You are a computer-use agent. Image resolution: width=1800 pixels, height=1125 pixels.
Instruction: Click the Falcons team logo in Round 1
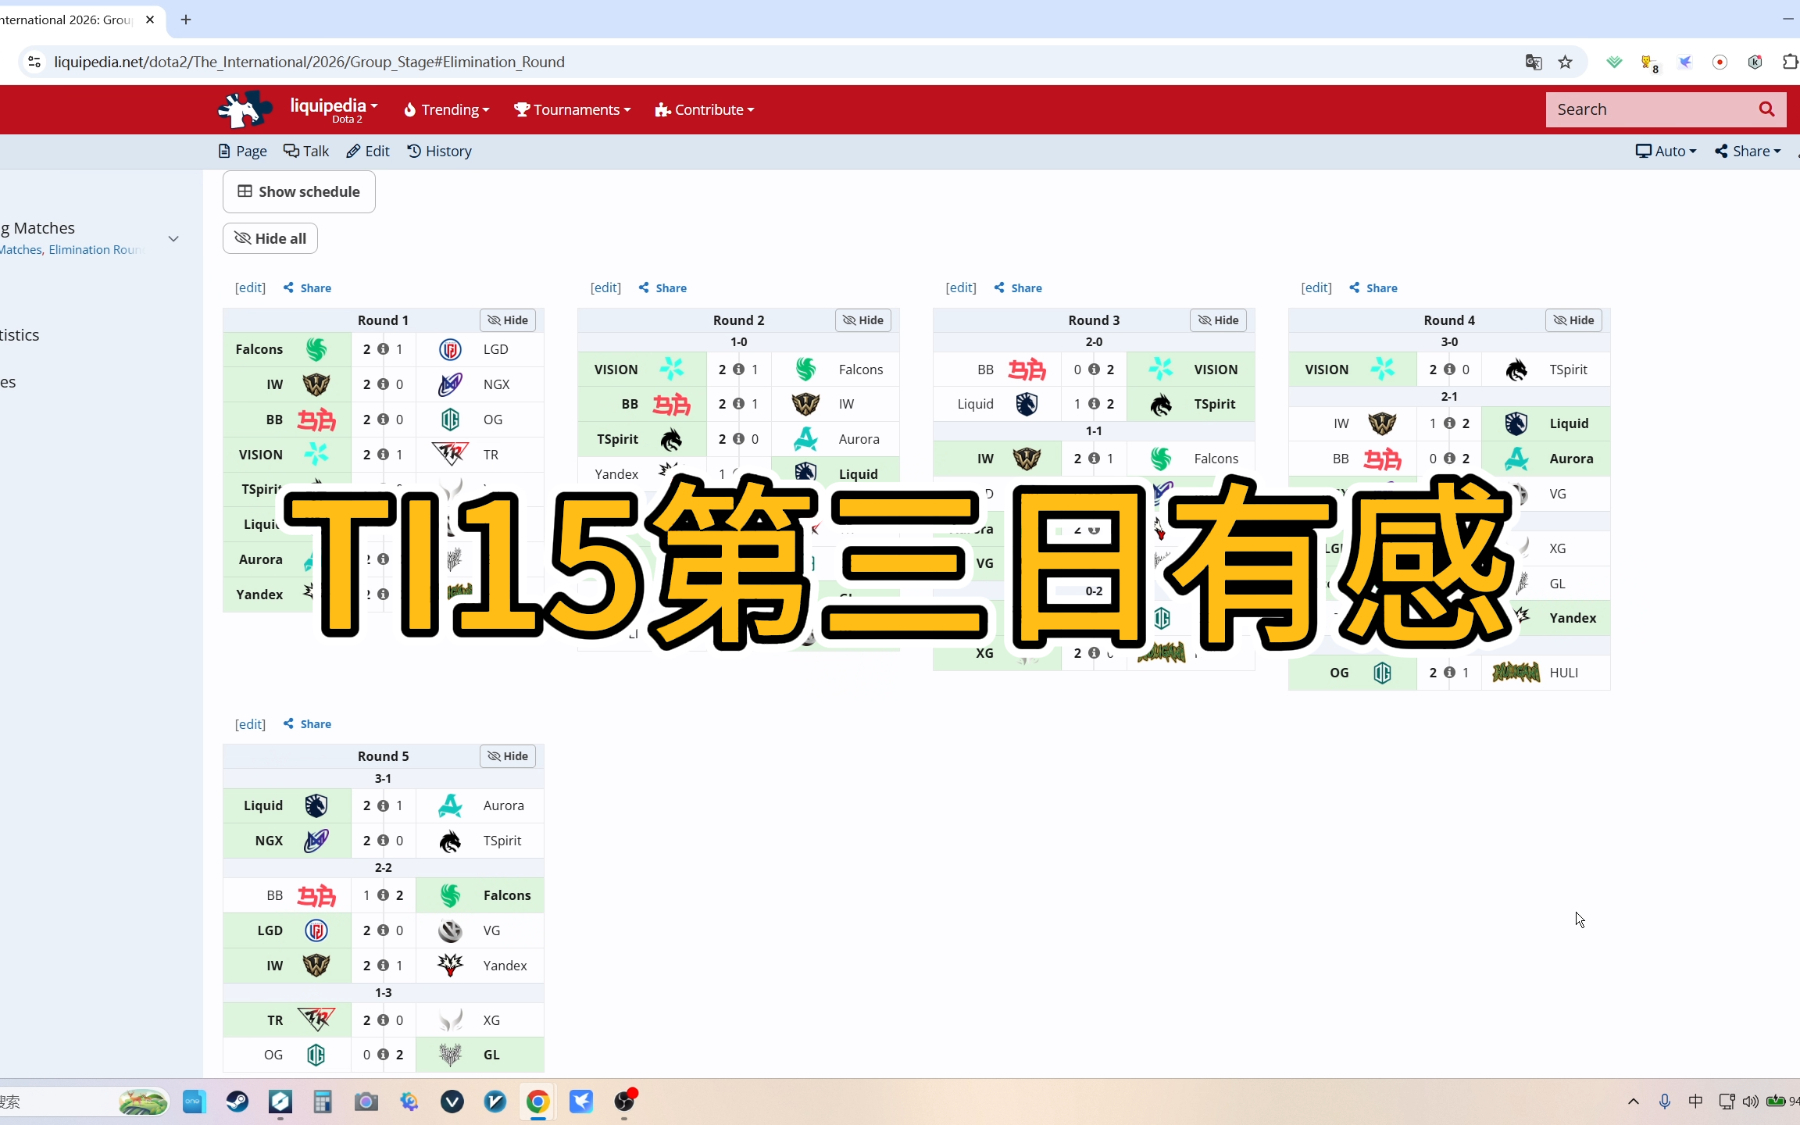[x=316, y=349]
